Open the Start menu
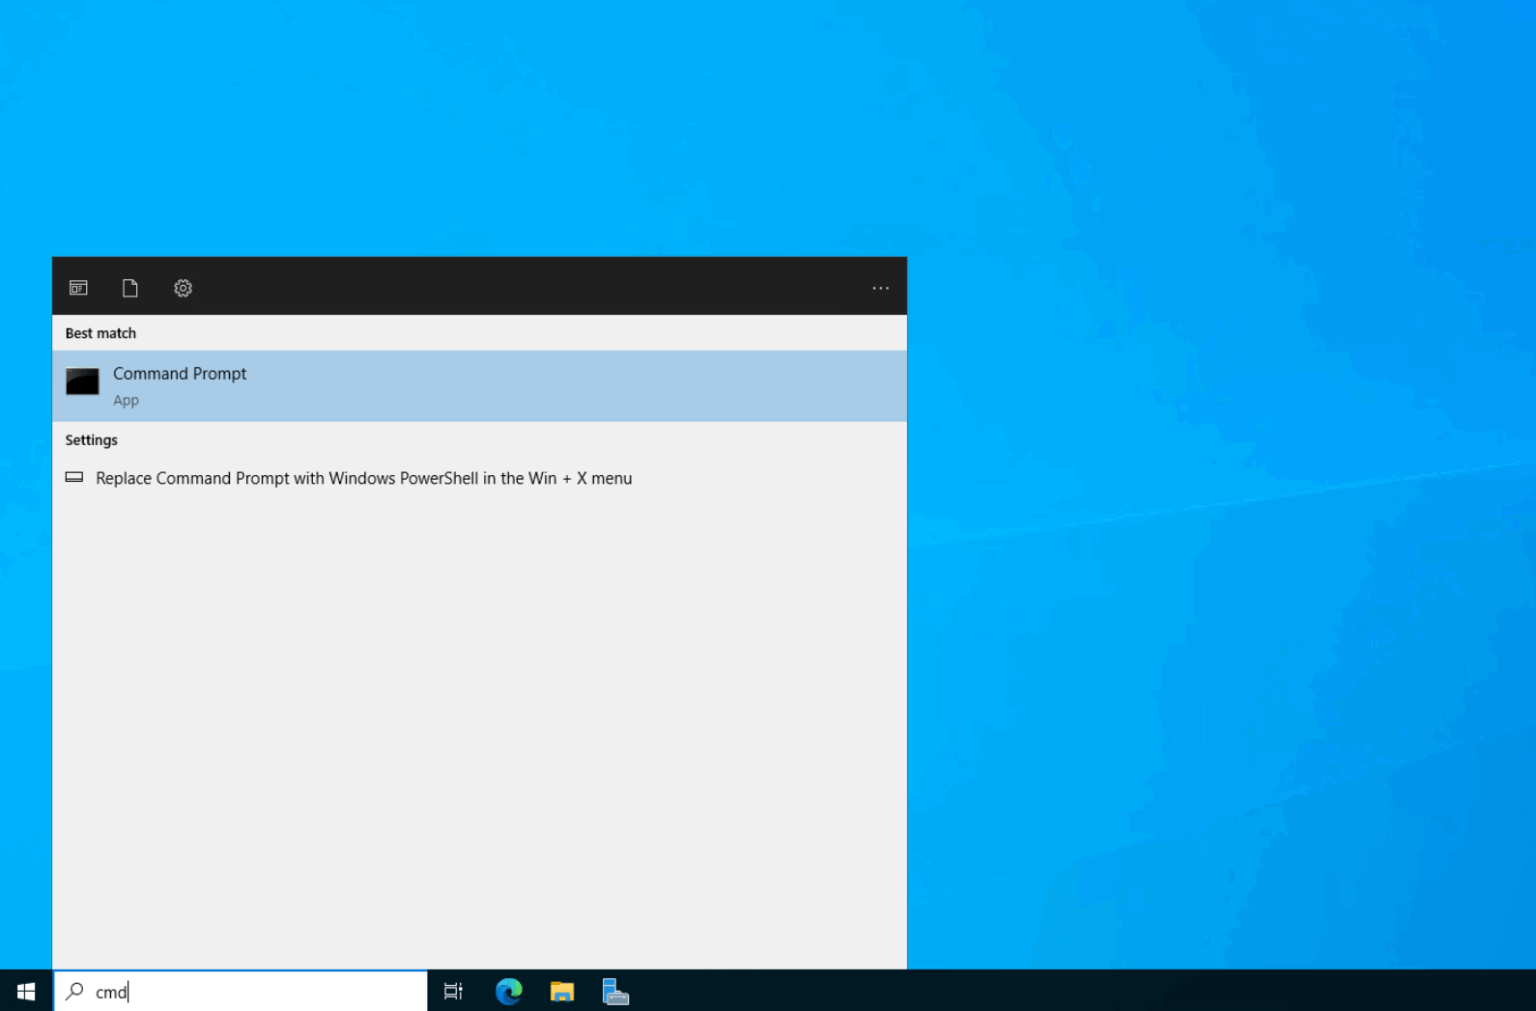This screenshot has width=1536, height=1011. [x=25, y=990]
